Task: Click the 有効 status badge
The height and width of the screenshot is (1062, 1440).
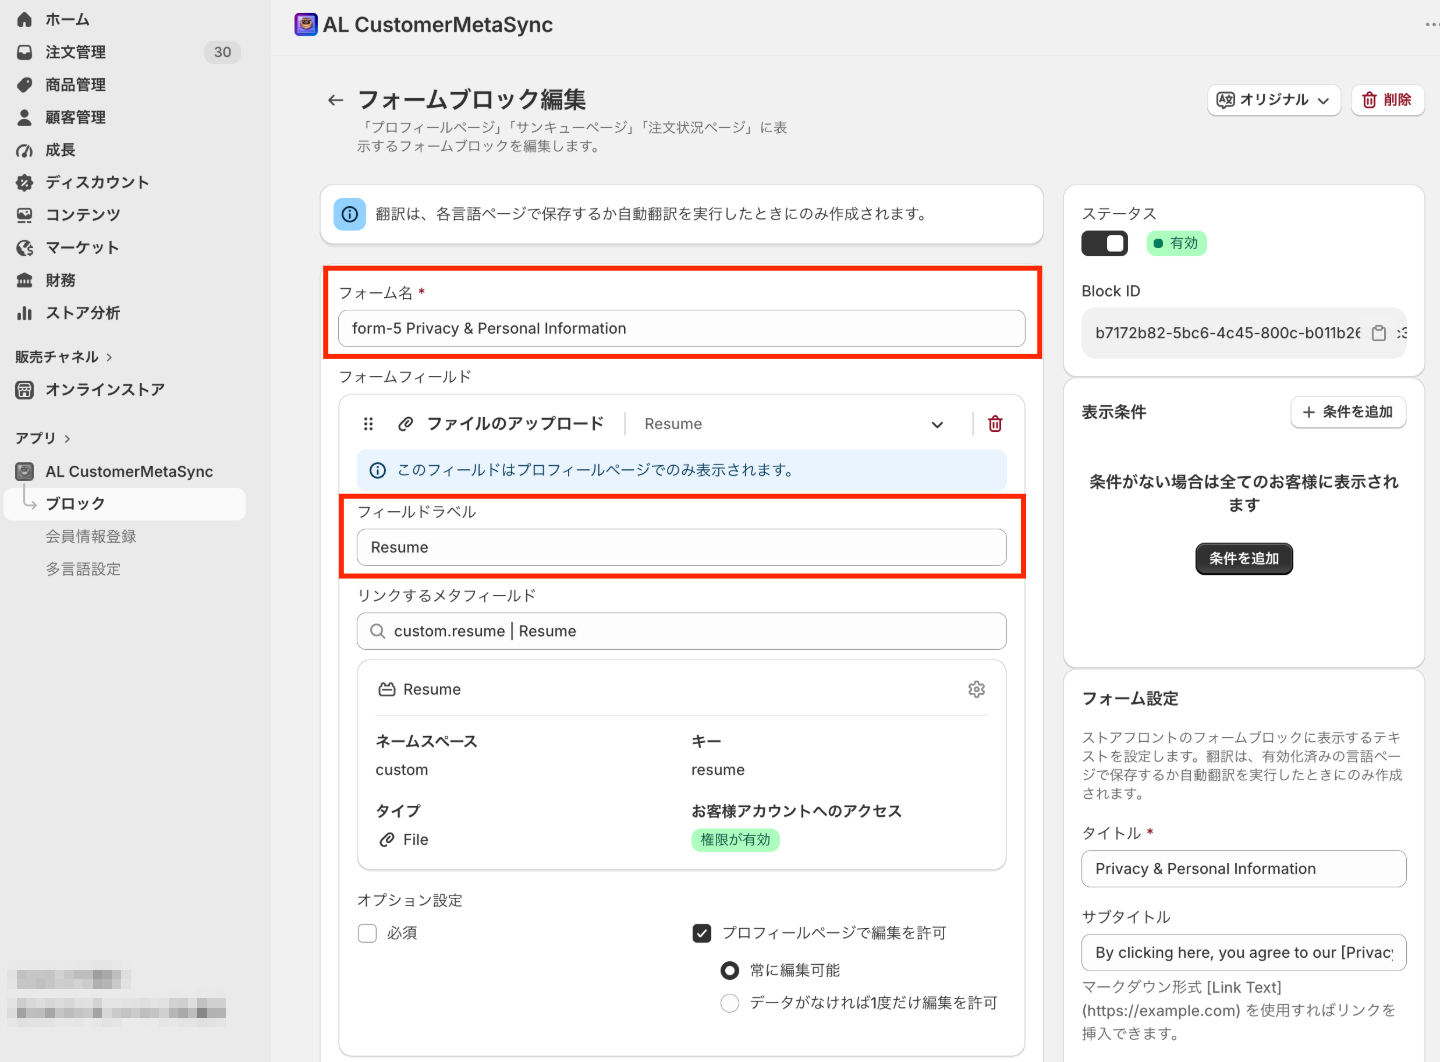Action: click(x=1176, y=243)
